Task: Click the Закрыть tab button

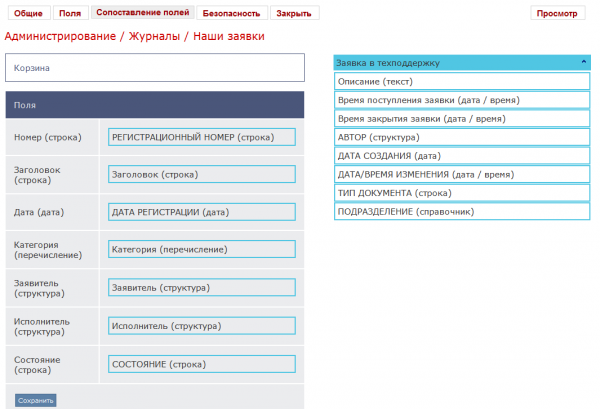Action: coord(294,14)
